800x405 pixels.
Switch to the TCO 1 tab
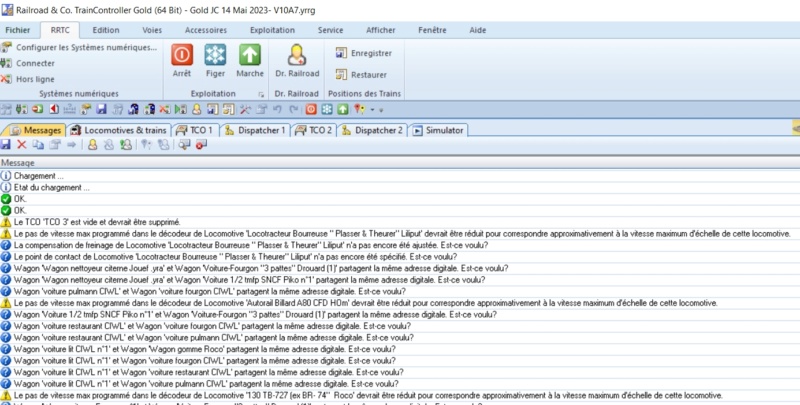coord(196,131)
